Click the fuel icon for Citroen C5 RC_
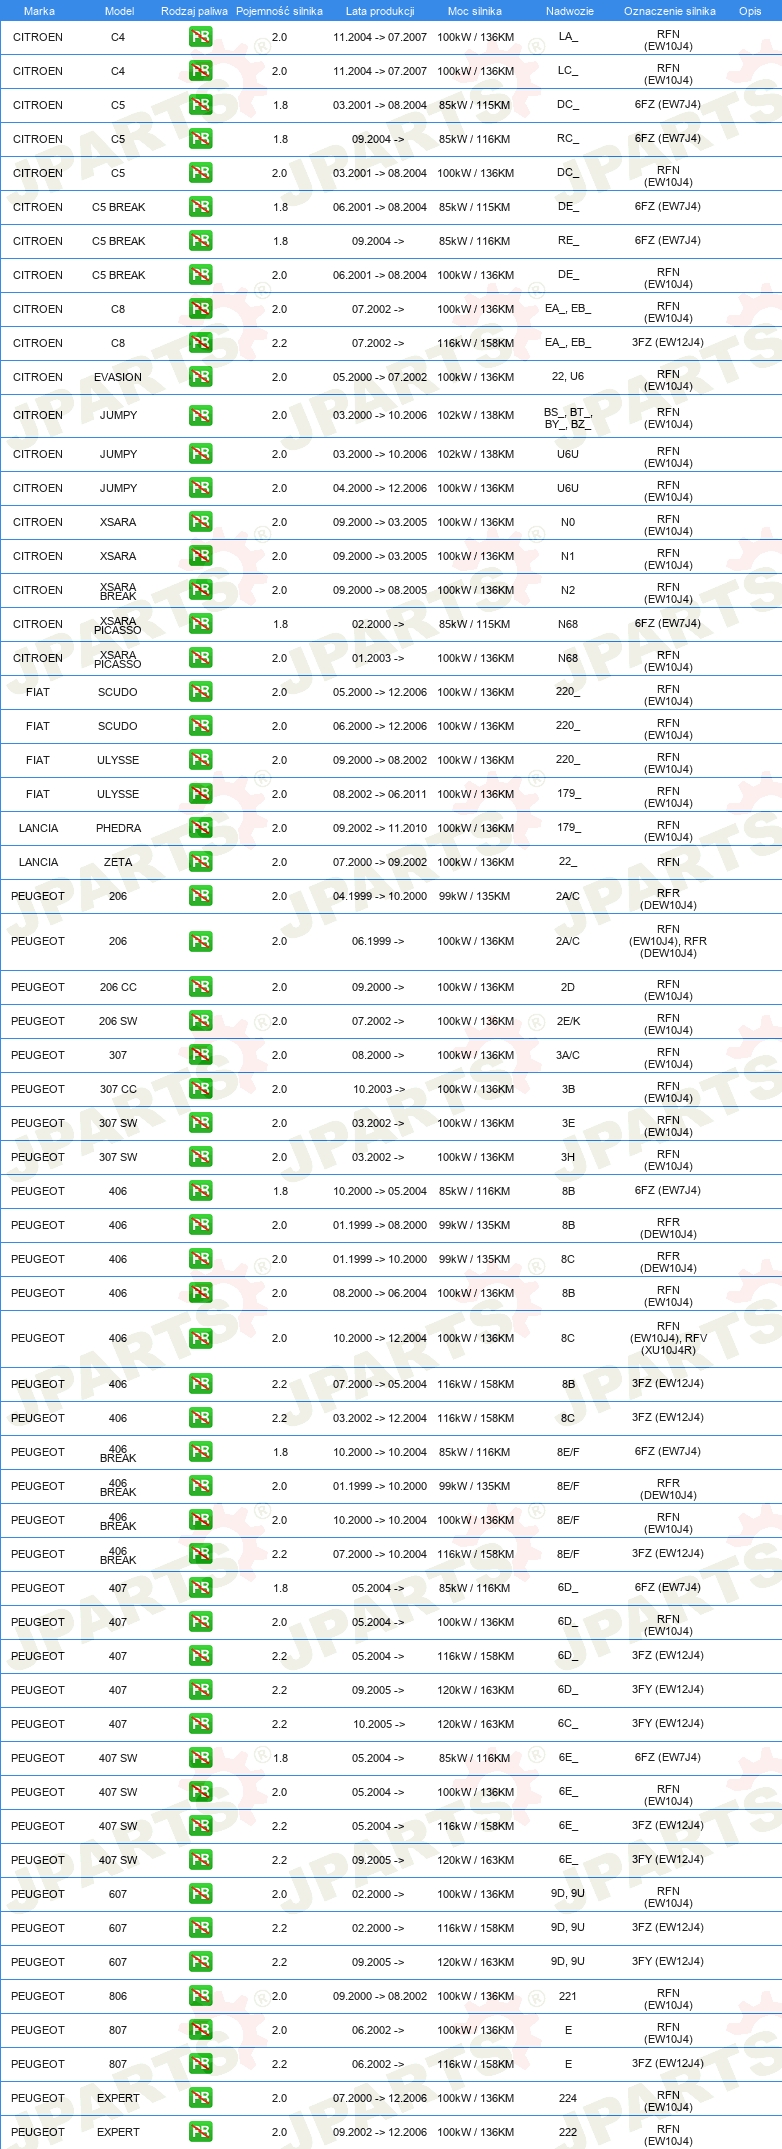The width and height of the screenshot is (782, 2149). coord(200,139)
